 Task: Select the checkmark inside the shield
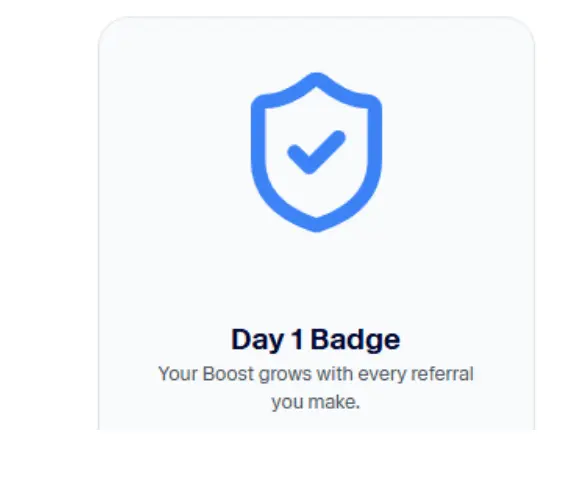tap(316, 152)
